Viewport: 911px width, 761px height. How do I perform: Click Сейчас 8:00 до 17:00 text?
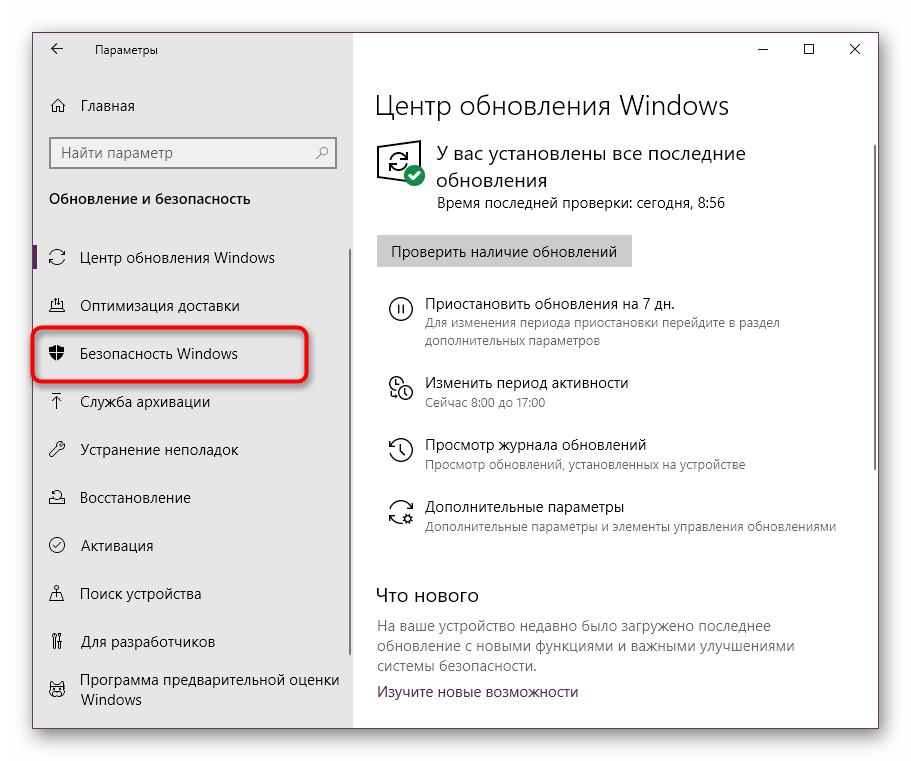[485, 403]
